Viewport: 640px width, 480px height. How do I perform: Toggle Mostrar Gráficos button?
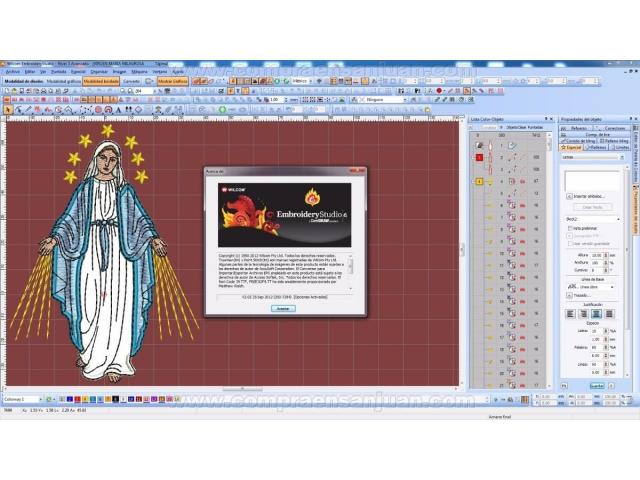pos(173,81)
